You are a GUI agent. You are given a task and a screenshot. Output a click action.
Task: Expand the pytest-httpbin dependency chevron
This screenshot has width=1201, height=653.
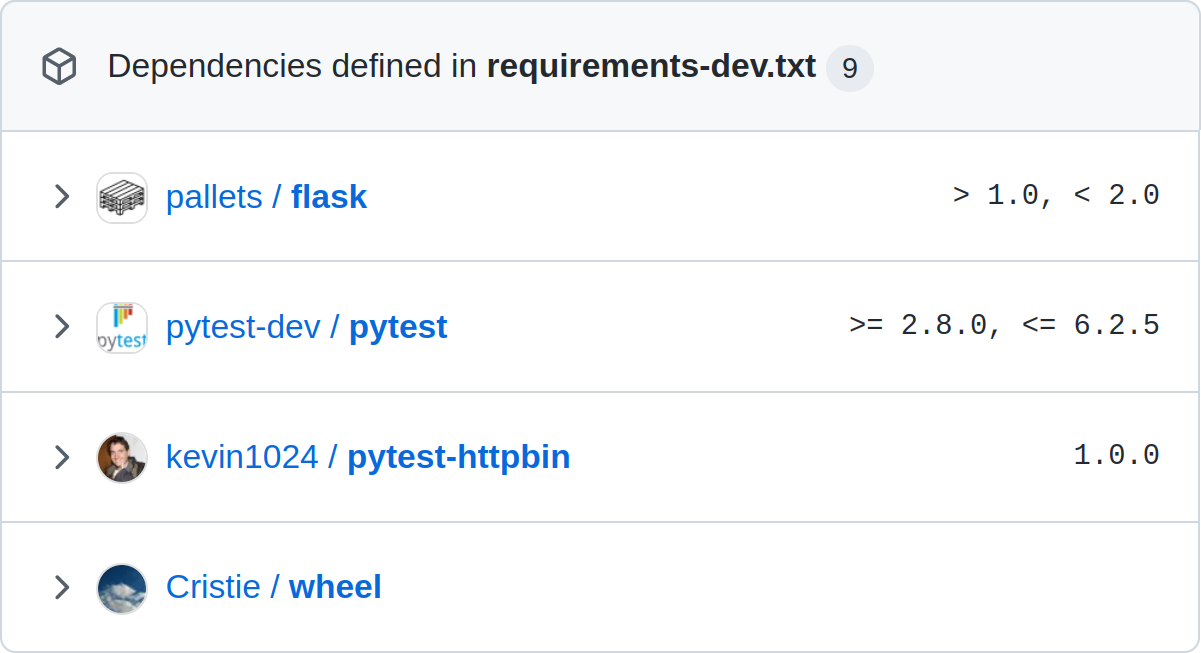[62, 457]
